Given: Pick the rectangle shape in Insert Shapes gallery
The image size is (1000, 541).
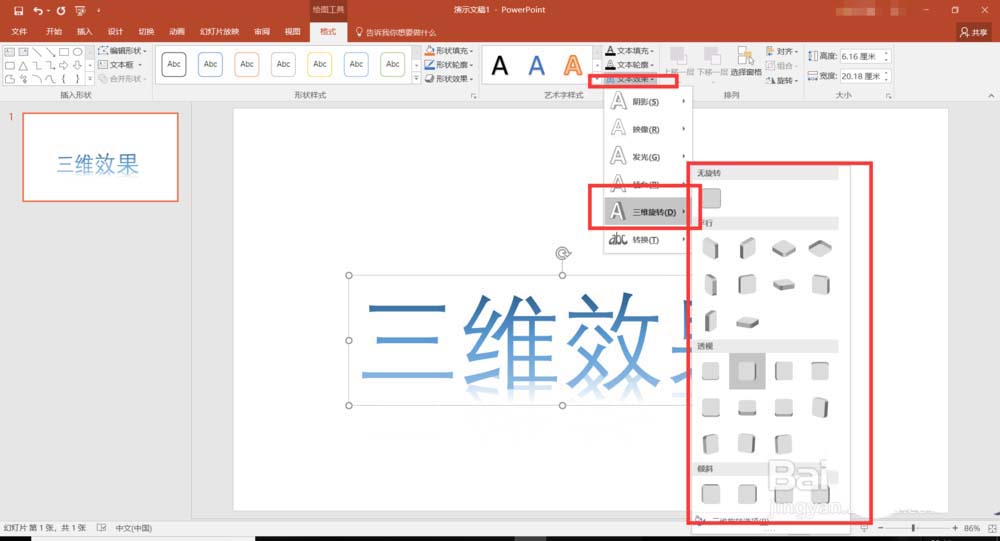Looking at the screenshot, I should (64, 52).
